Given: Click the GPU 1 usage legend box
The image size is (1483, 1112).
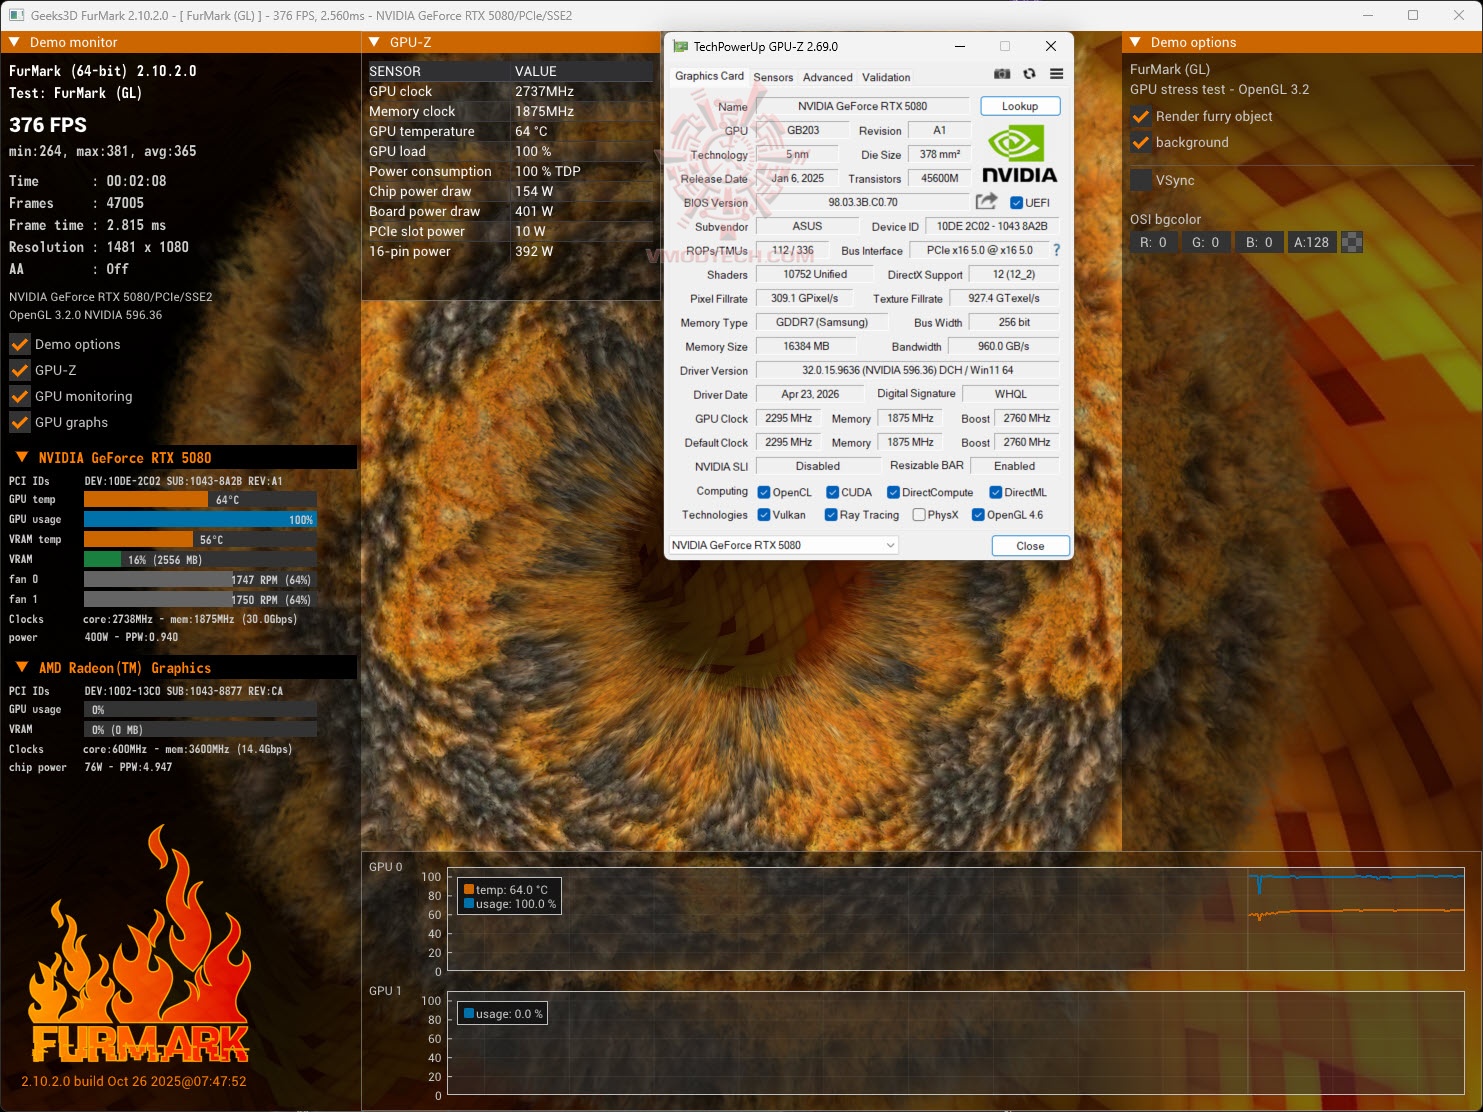Looking at the screenshot, I should 503,1013.
